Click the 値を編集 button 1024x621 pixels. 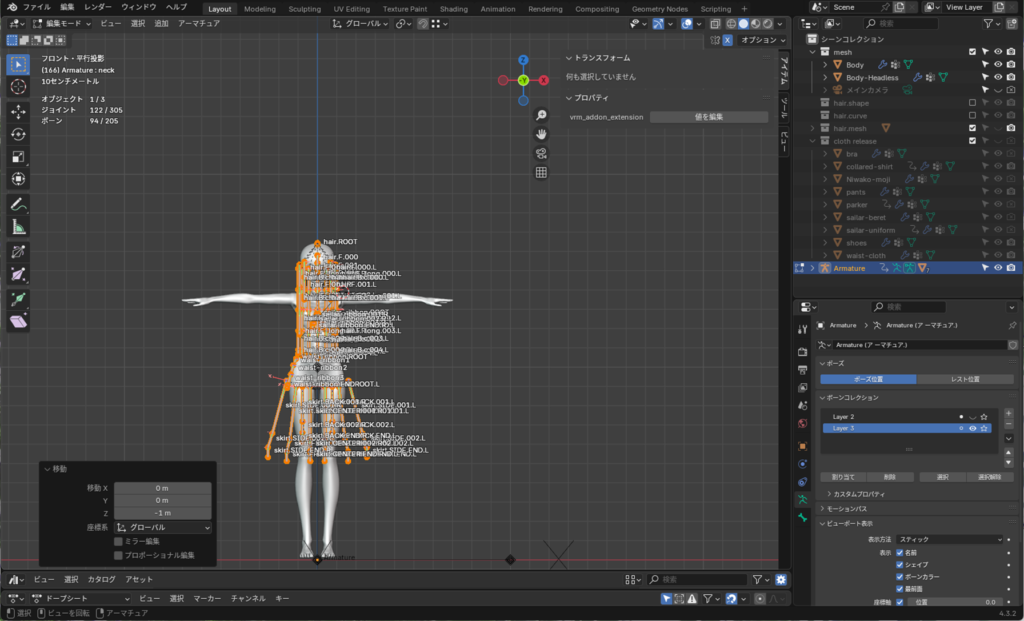tap(708, 117)
